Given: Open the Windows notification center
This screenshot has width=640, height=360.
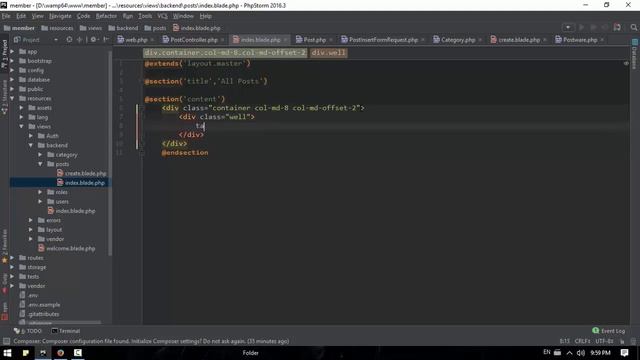Looking at the screenshot, I should (624, 353).
